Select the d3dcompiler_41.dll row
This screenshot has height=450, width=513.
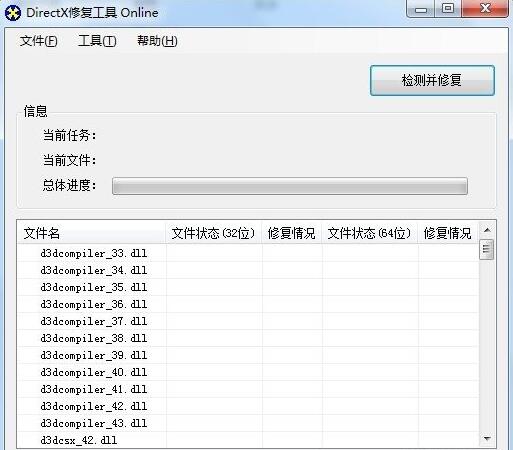pos(248,389)
